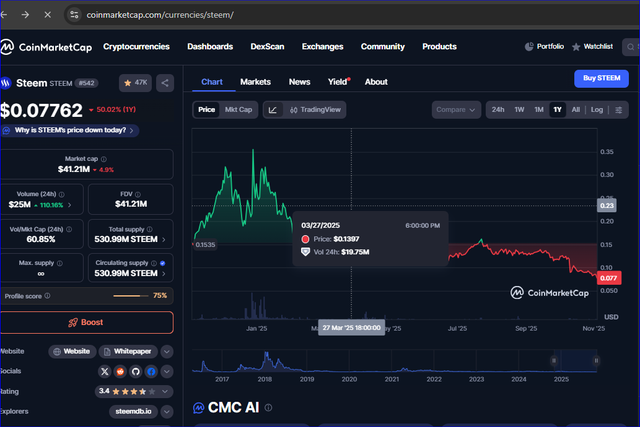Click the Boost button
The width and height of the screenshot is (640, 427).
pyautogui.click(x=87, y=322)
